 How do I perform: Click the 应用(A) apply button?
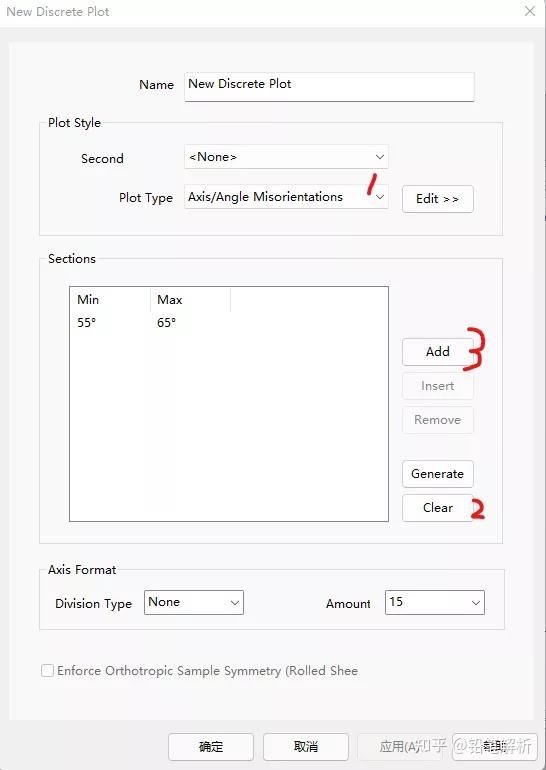401,747
